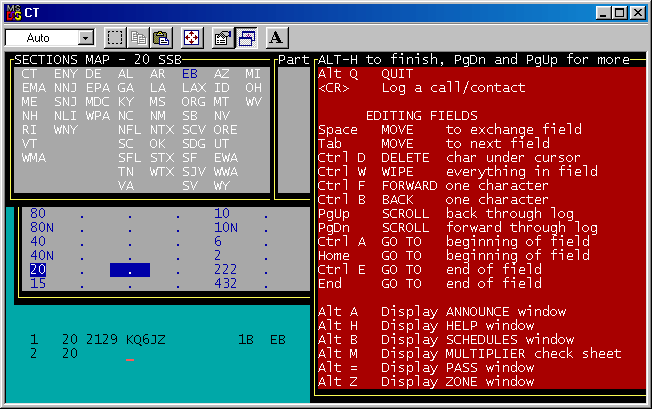The width and height of the screenshot is (652, 409).
Task: Toggle Full screen toolbar icon
Action: (x=191, y=38)
